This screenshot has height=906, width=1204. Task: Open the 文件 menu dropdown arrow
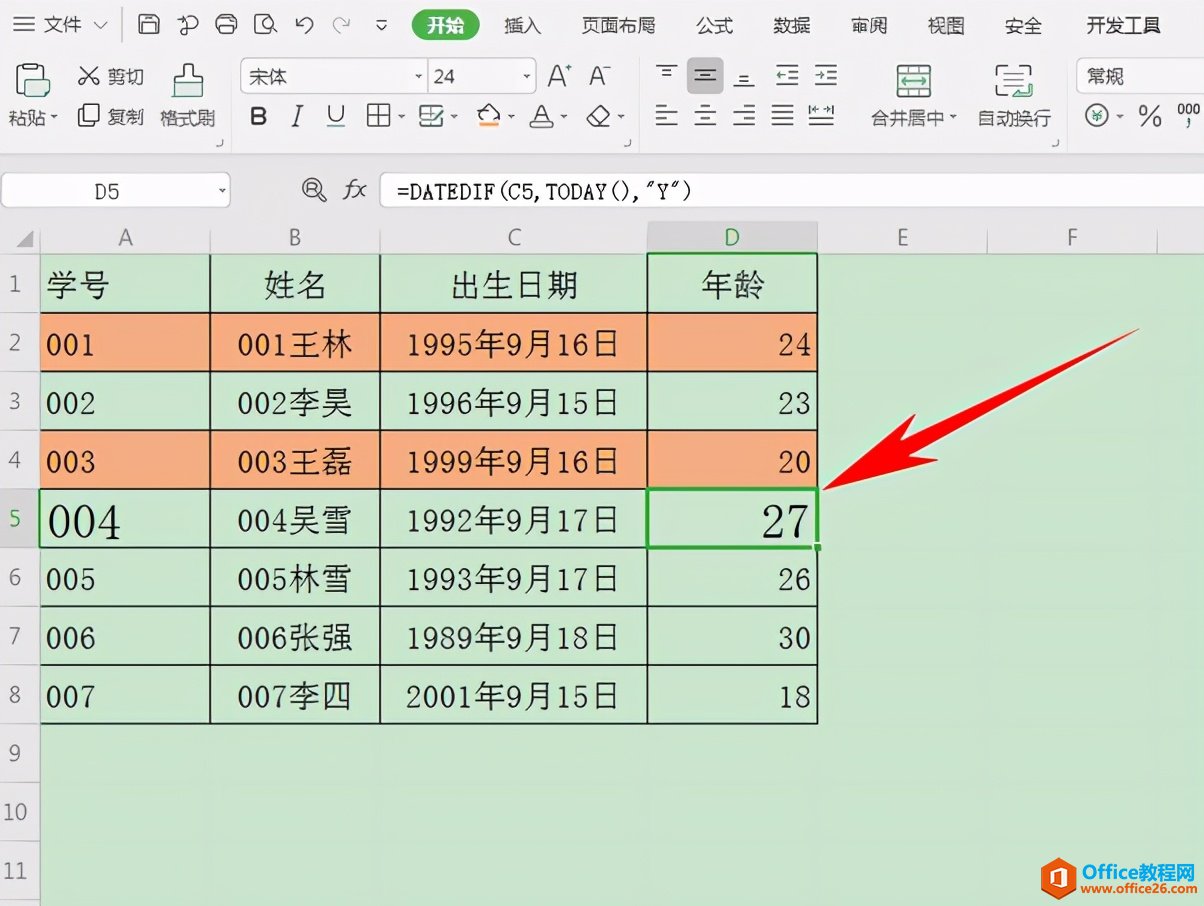tap(100, 25)
